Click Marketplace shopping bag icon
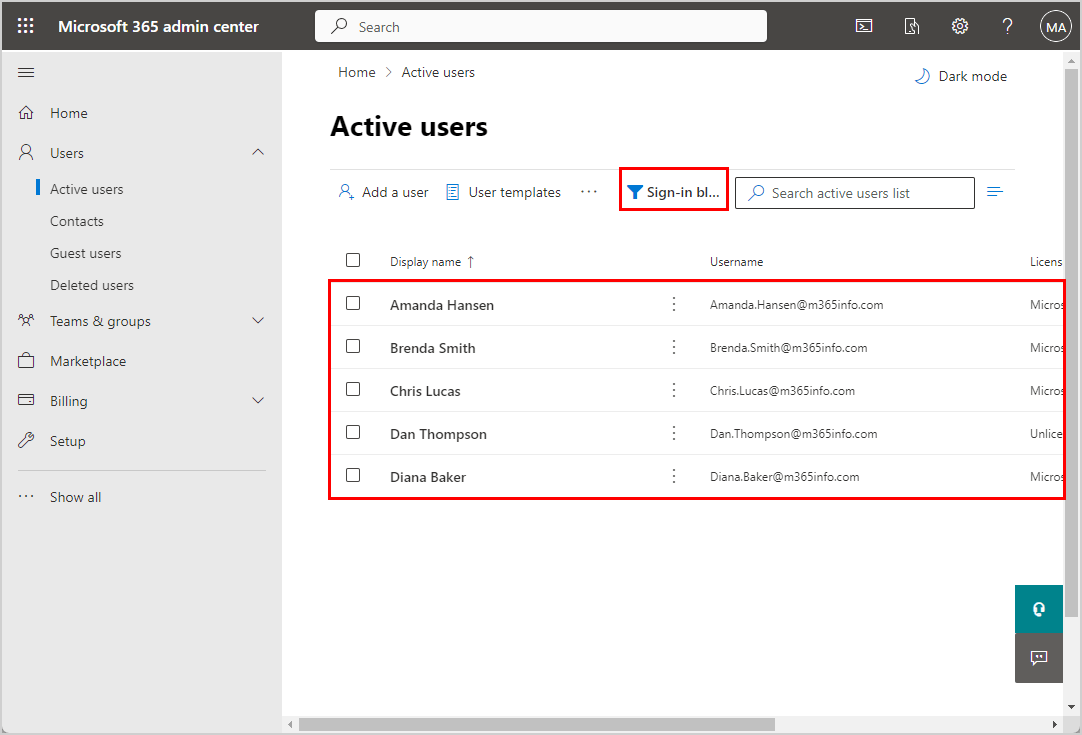The height and width of the screenshot is (735, 1082). tap(26, 360)
